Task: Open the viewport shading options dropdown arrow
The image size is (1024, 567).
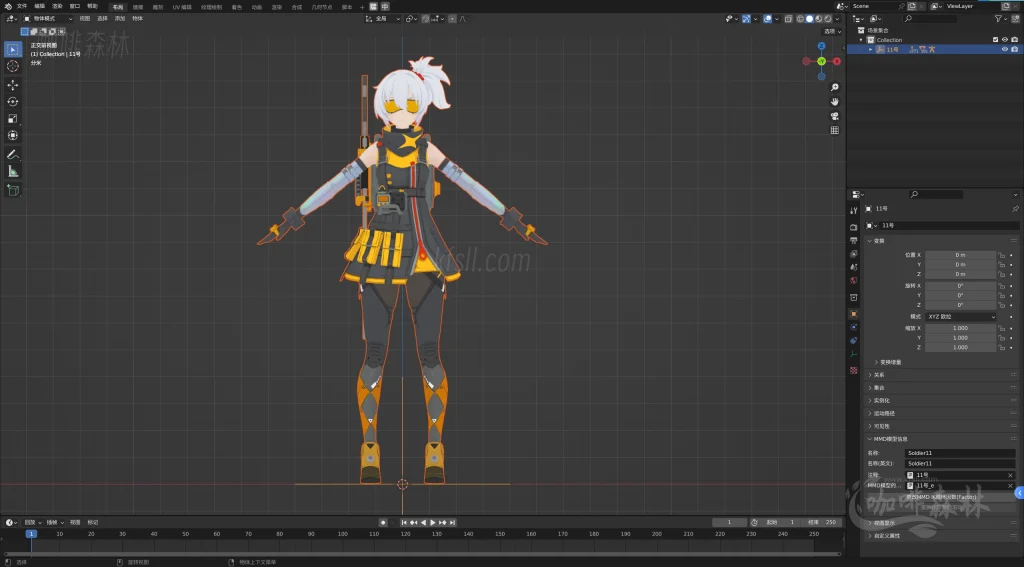Action: pos(837,19)
